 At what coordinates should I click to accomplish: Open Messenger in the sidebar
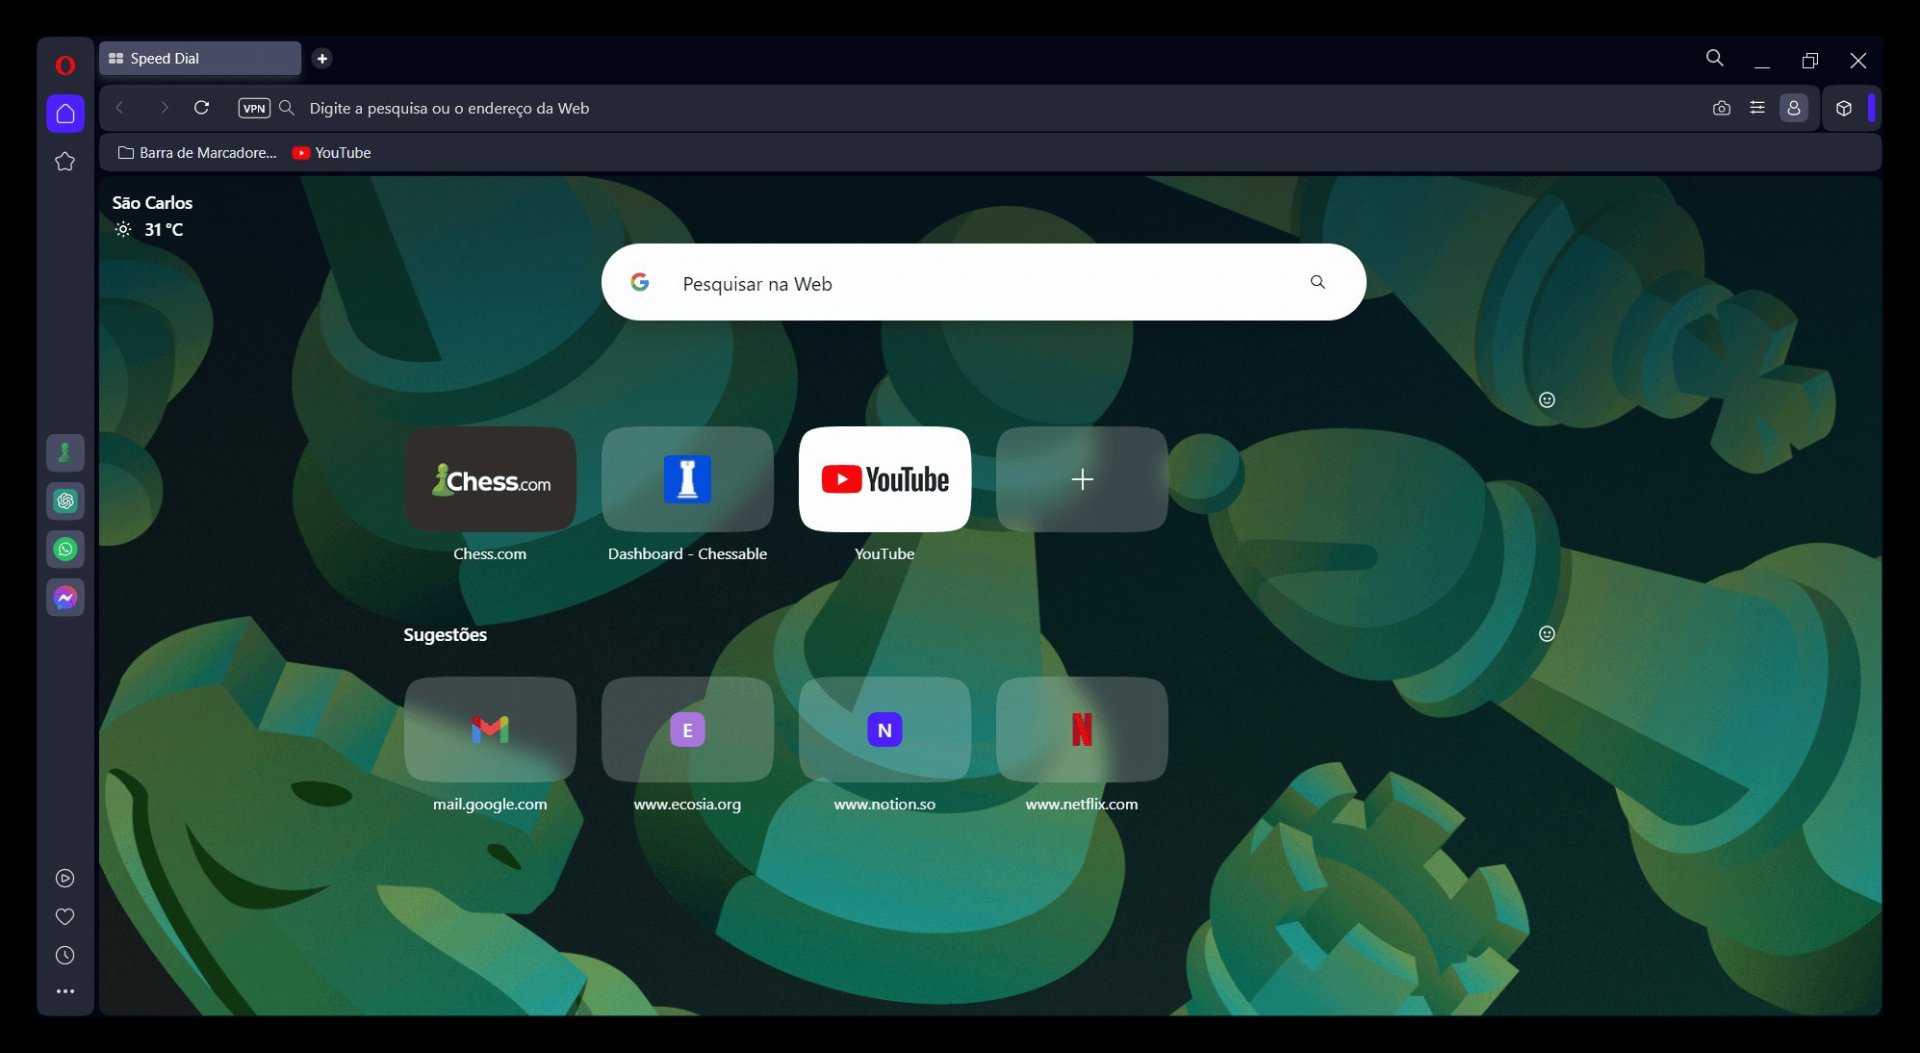click(x=65, y=598)
